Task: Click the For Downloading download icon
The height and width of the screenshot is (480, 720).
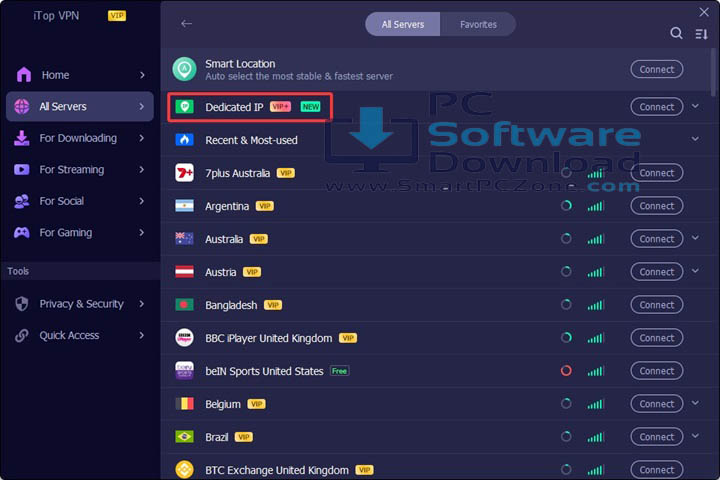Action: 22,138
